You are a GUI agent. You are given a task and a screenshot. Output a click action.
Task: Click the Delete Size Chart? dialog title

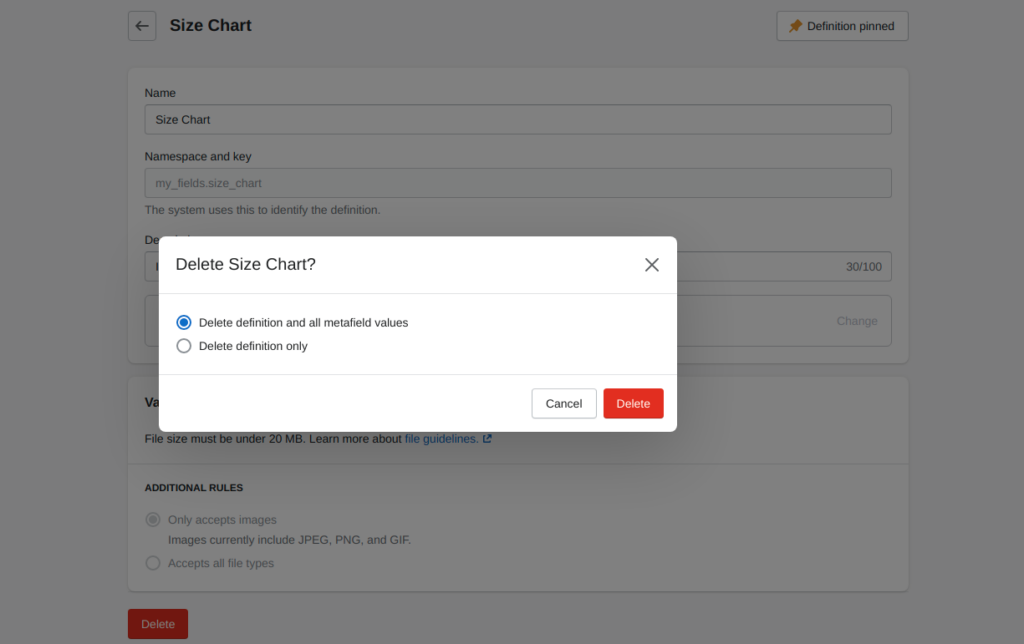coord(246,265)
